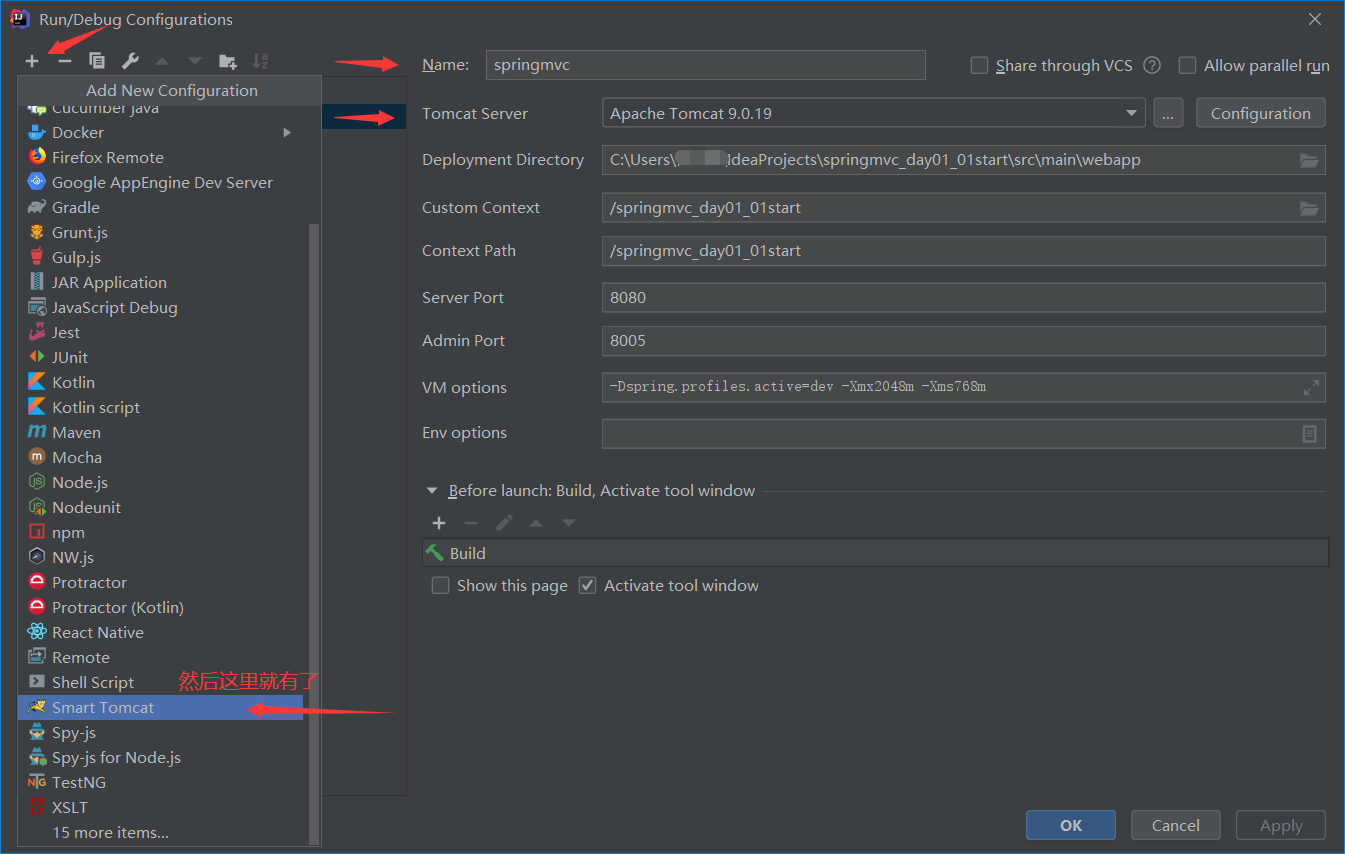Click the Smart Tomcat cat icon
This screenshot has height=854, width=1345.
click(x=37, y=707)
